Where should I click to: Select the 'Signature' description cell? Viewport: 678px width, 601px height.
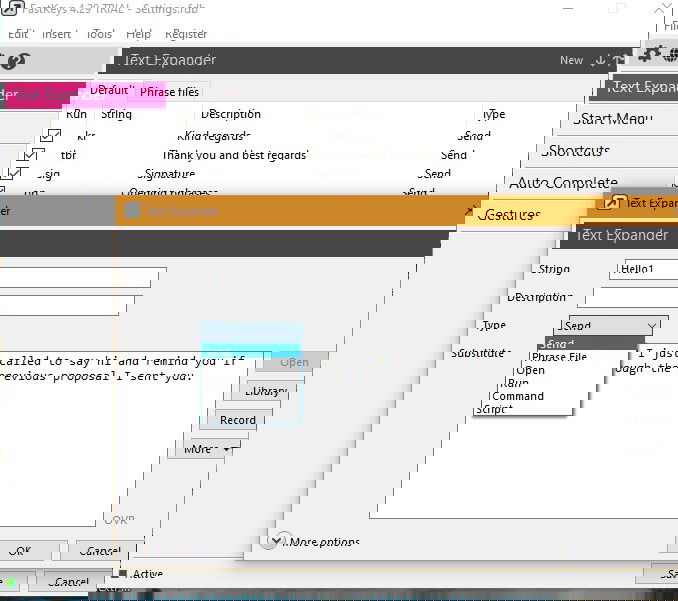tap(166, 173)
